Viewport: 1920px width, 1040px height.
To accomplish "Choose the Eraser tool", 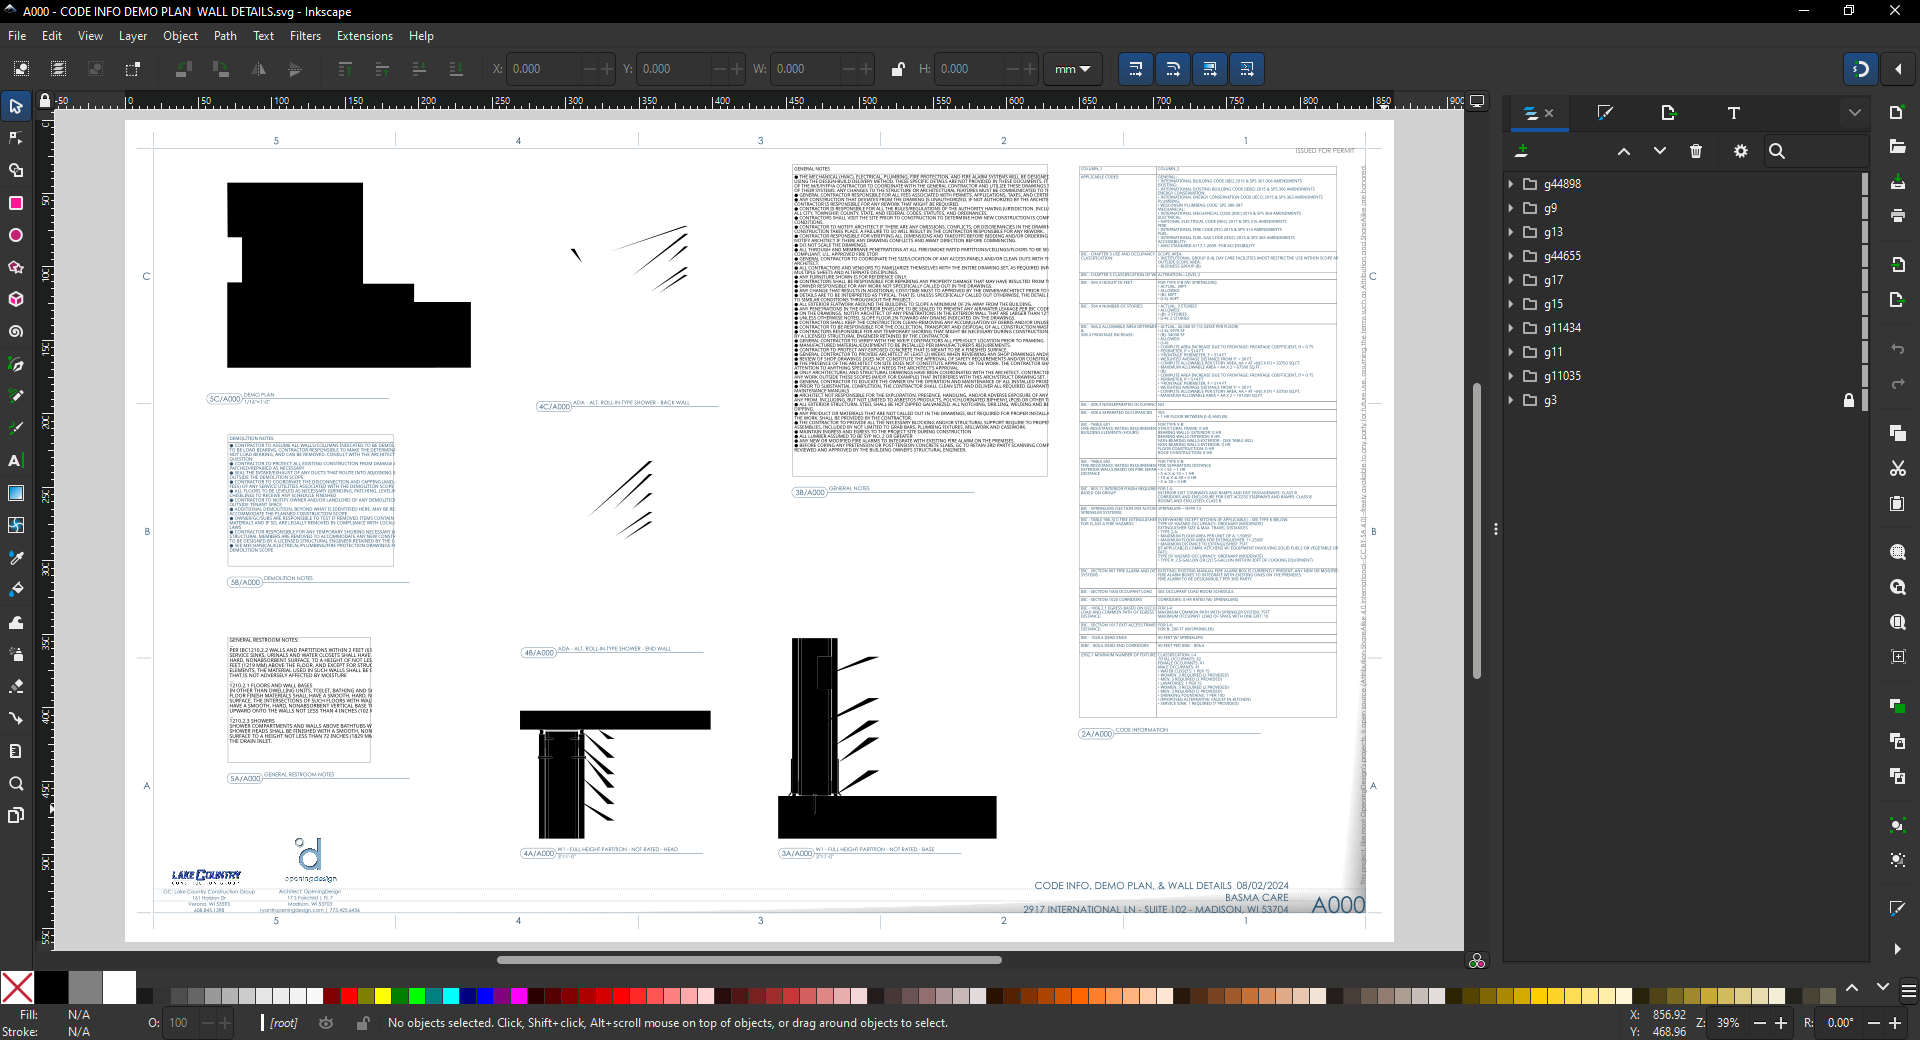I will tap(16, 686).
